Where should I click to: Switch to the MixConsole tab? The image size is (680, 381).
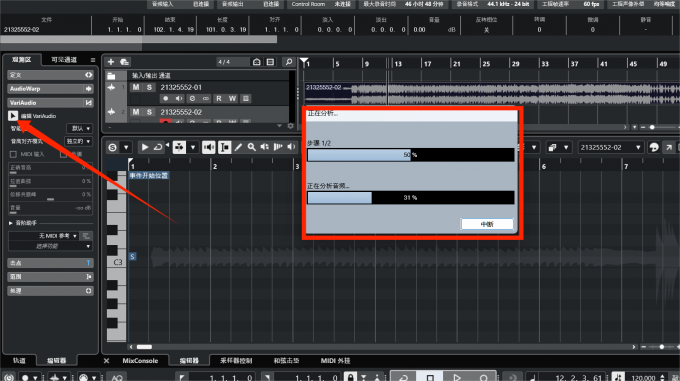coord(140,361)
